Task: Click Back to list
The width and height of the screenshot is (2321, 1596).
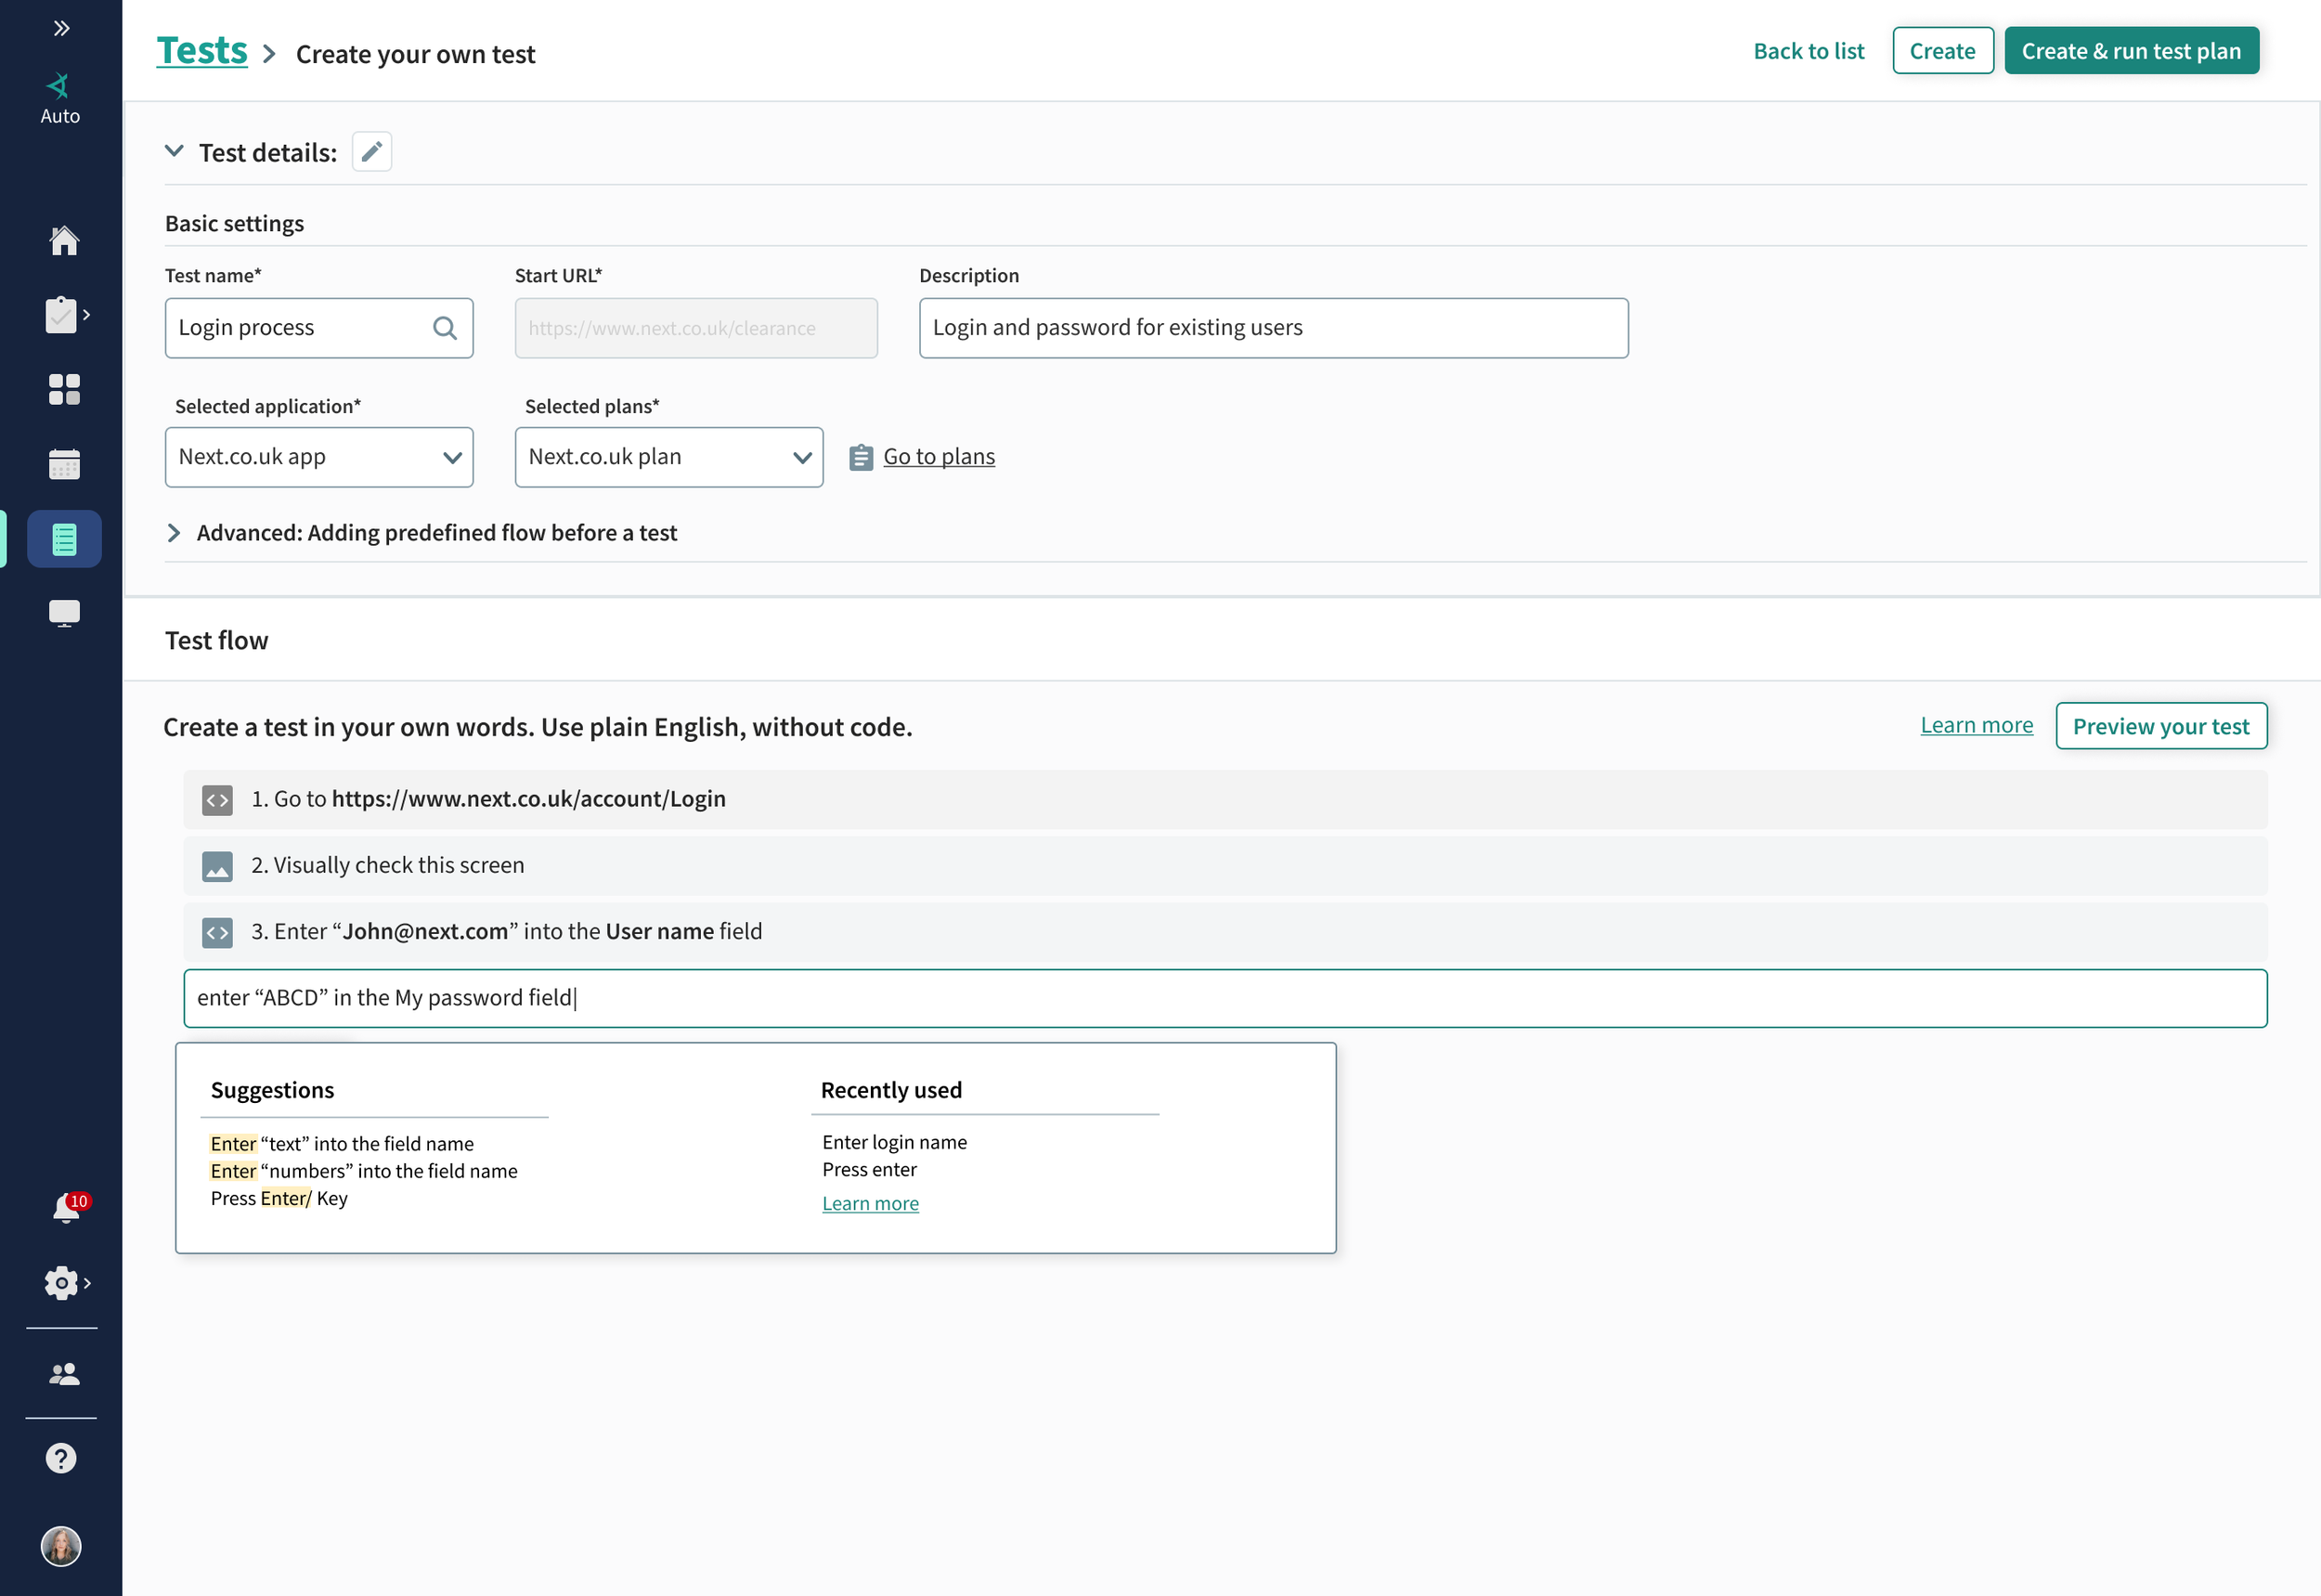Action: click(x=1808, y=51)
